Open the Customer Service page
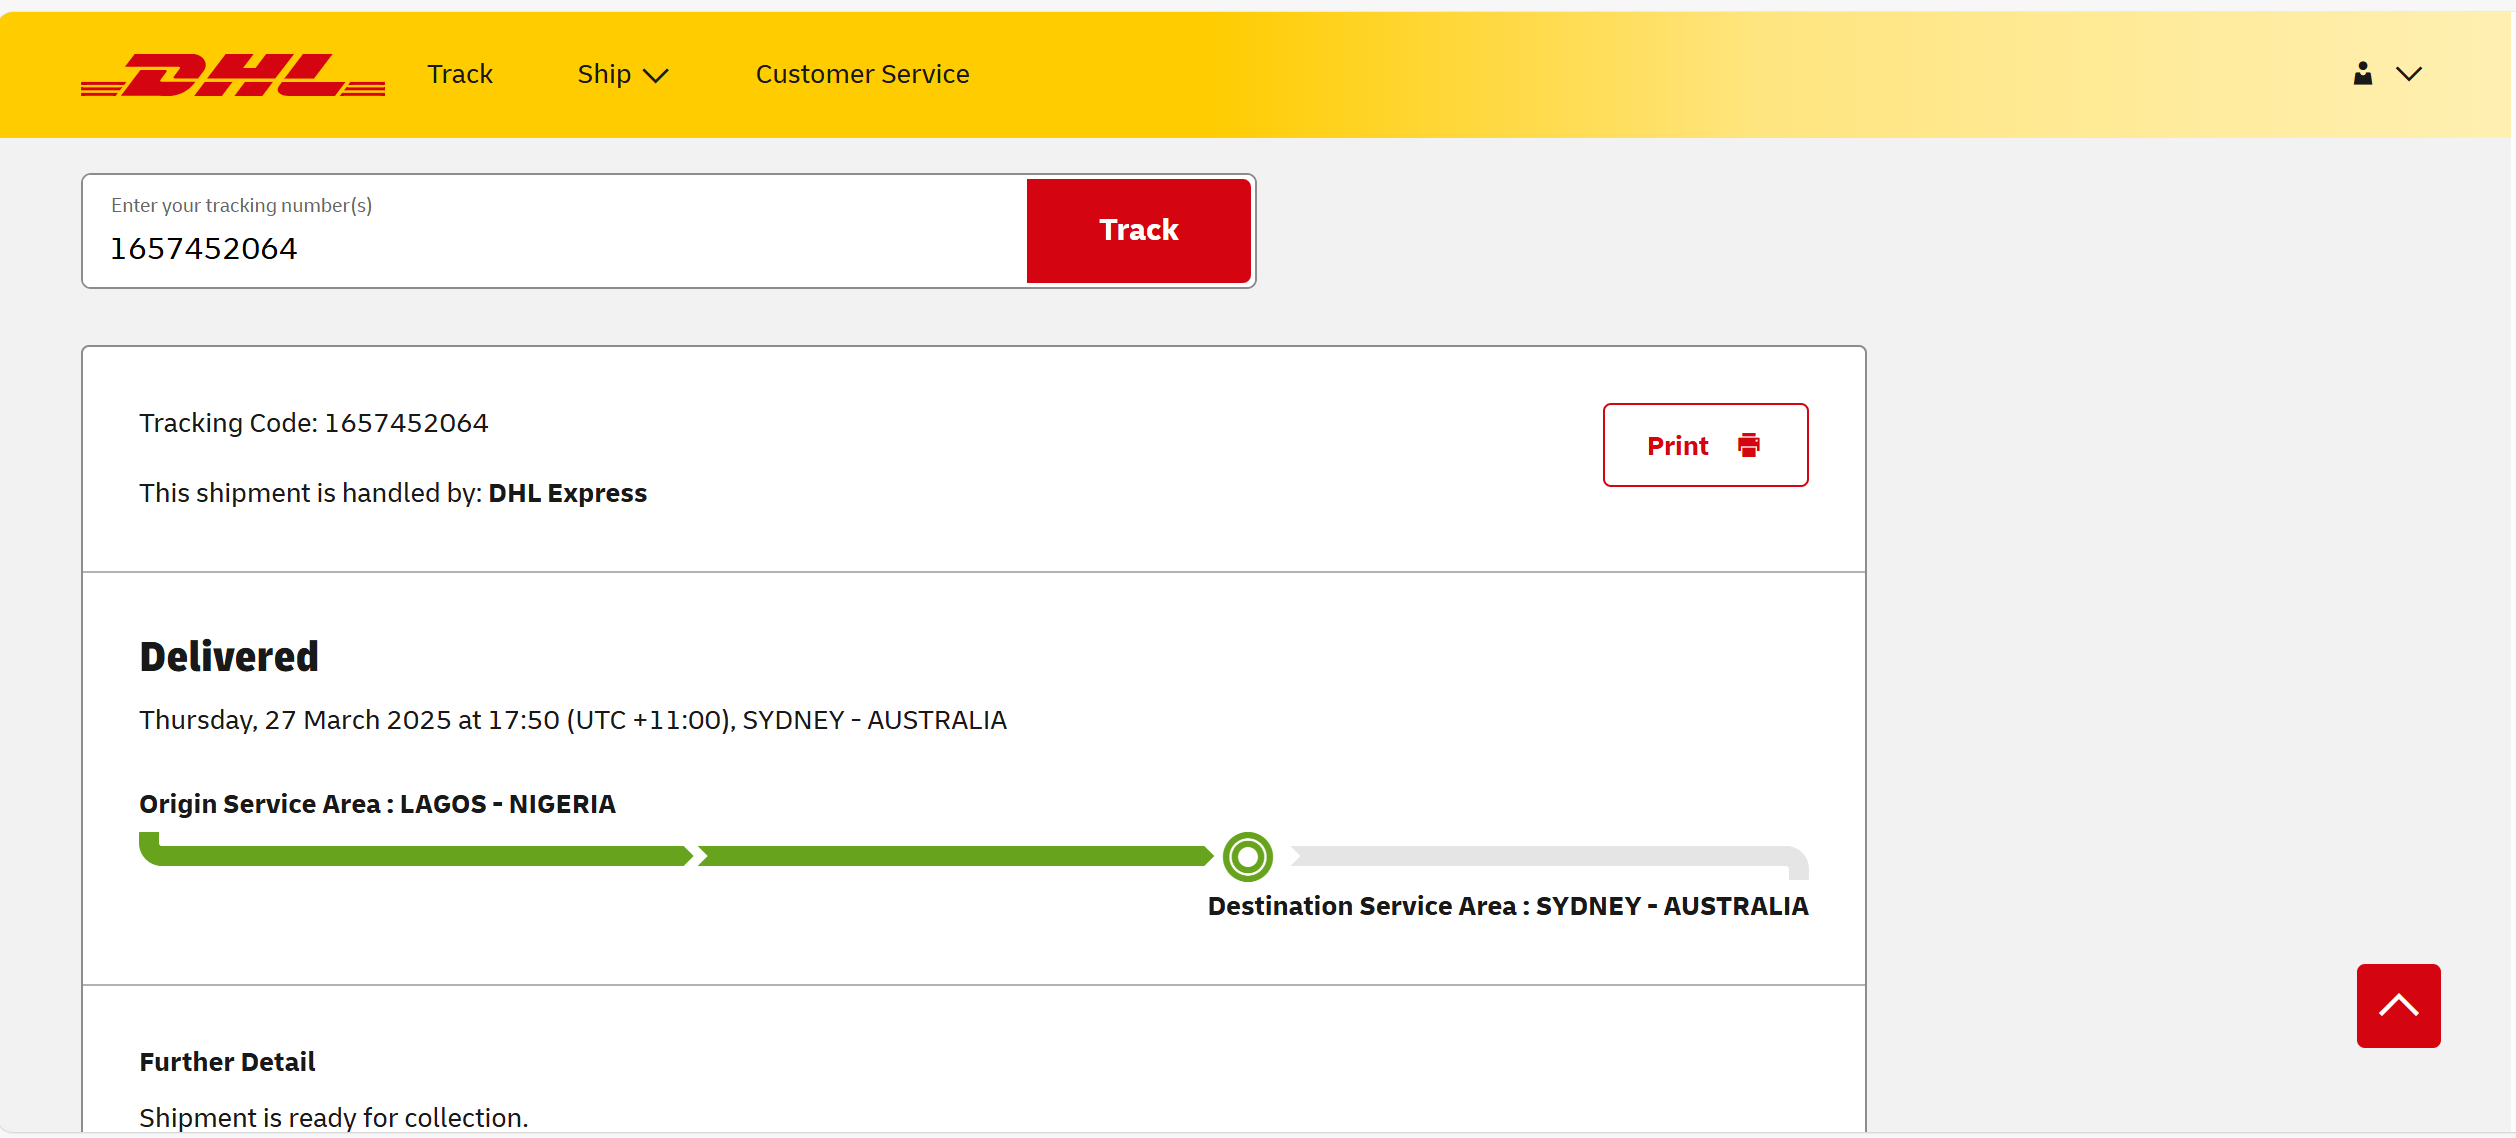The height and width of the screenshot is (1138, 2516). coord(862,74)
